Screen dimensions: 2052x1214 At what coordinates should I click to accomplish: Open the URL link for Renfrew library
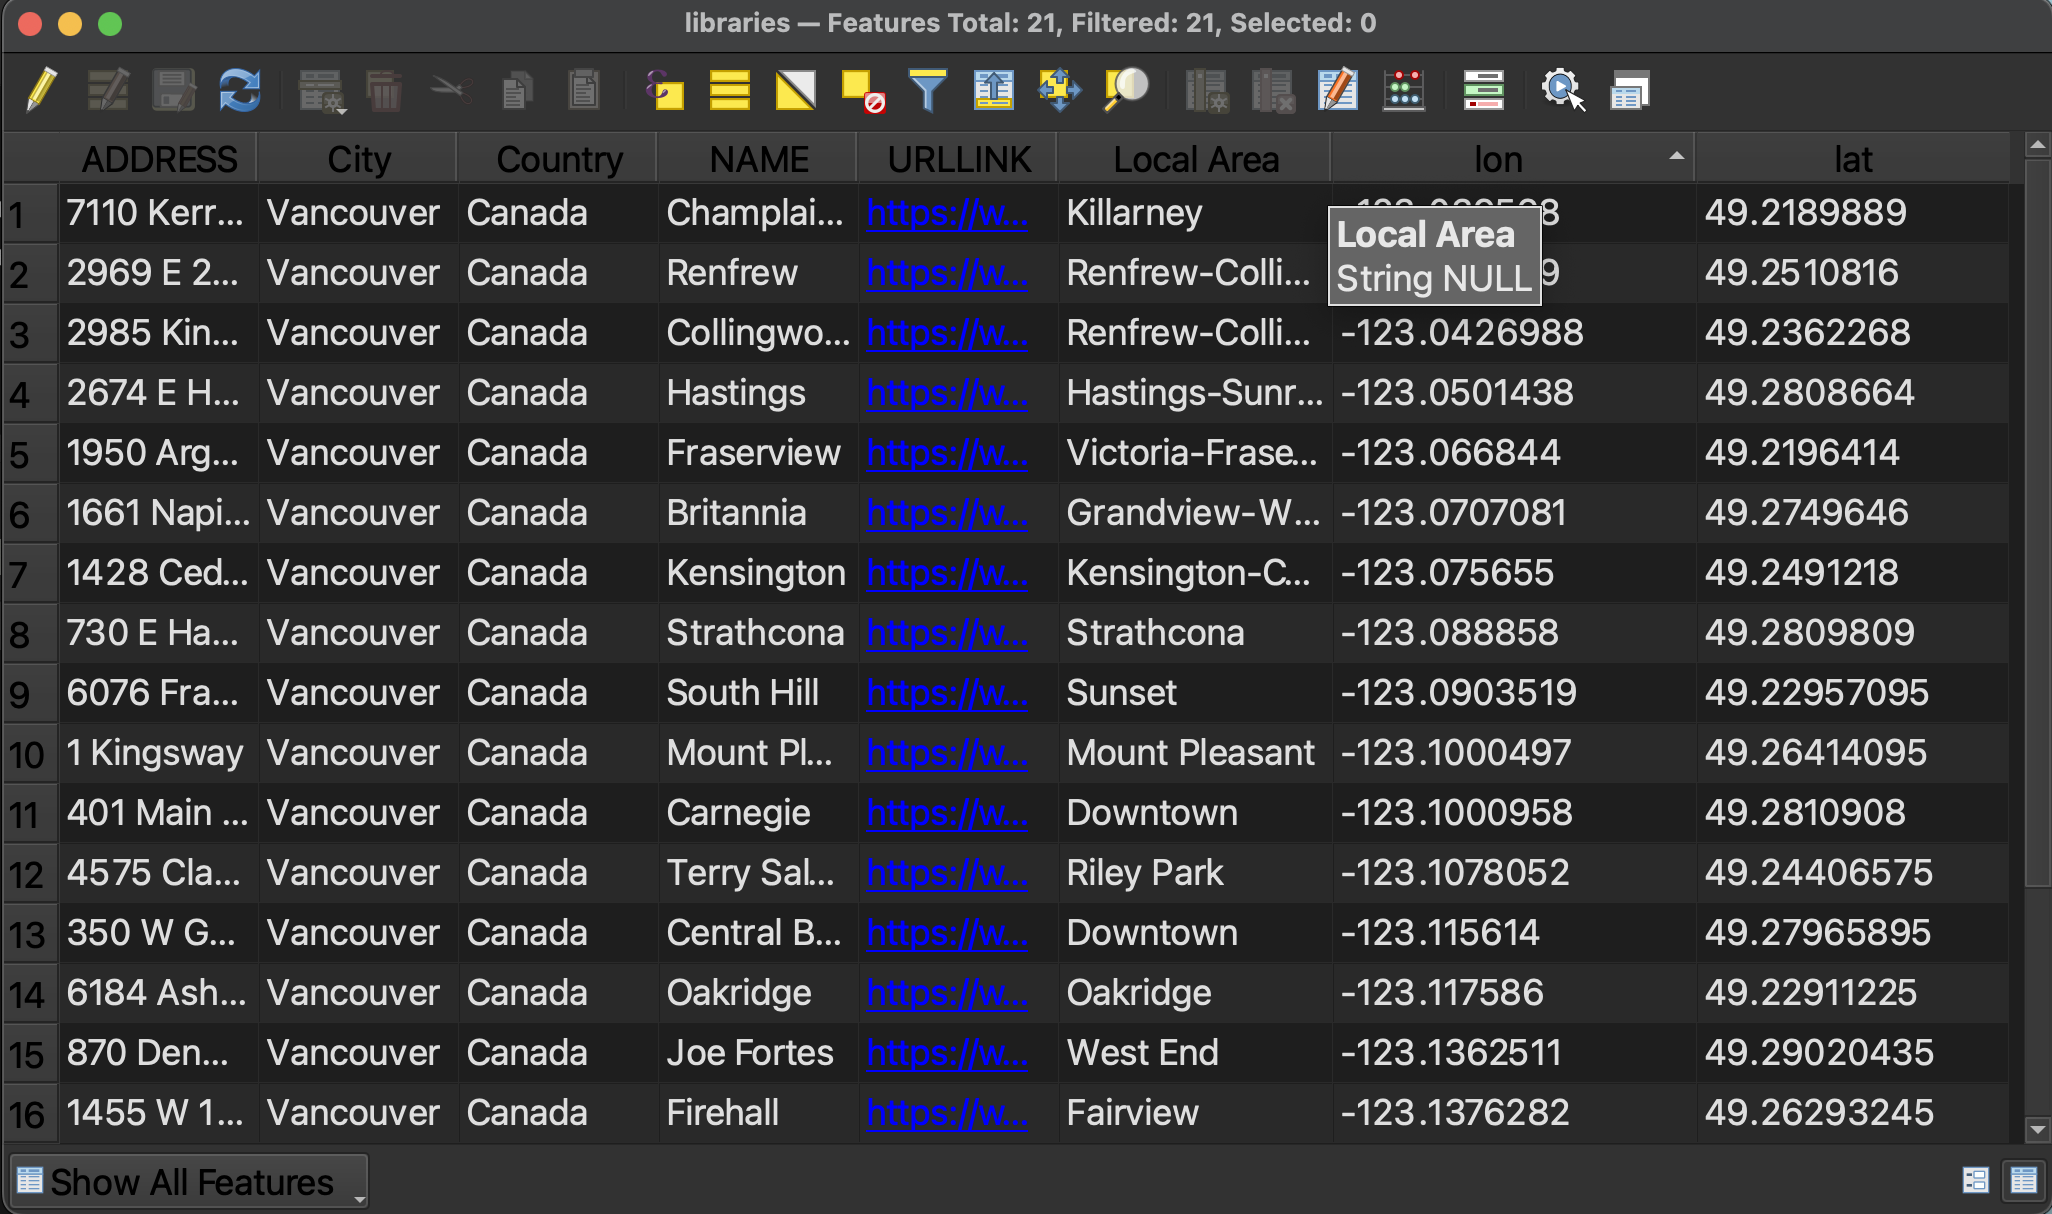(x=946, y=273)
